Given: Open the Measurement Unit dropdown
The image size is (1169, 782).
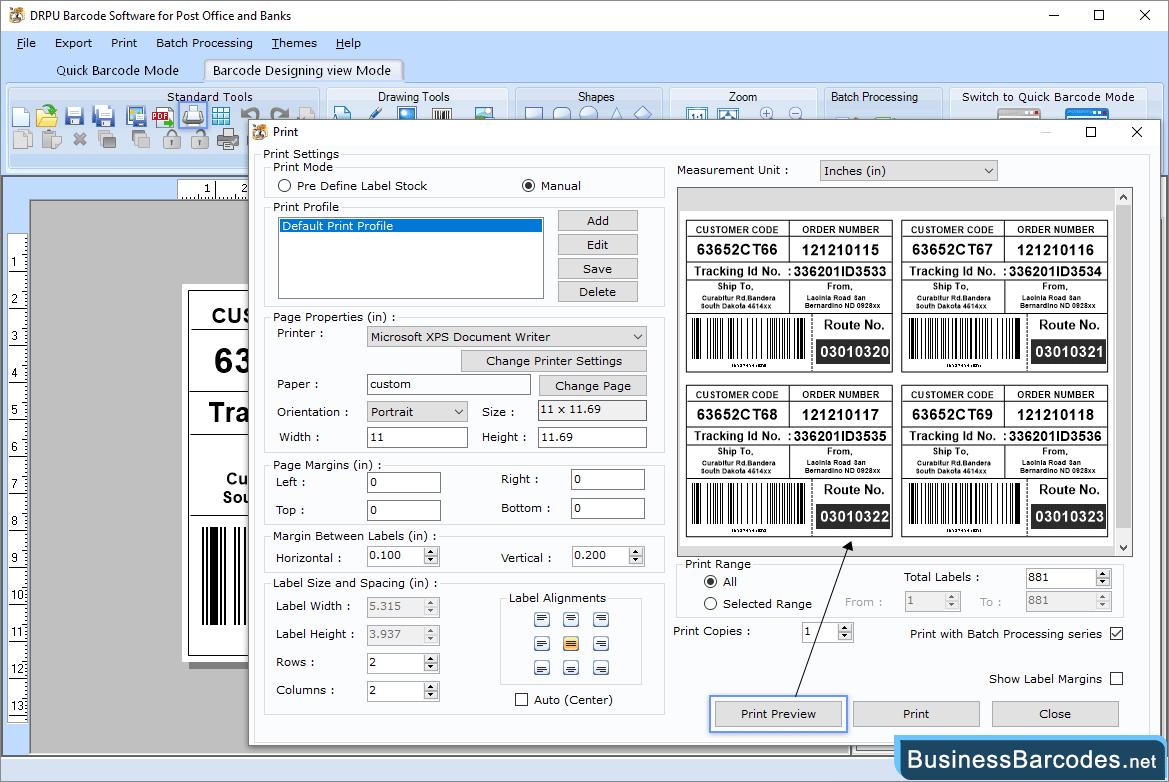Looking at the screenshot, I should pos(908,171).
